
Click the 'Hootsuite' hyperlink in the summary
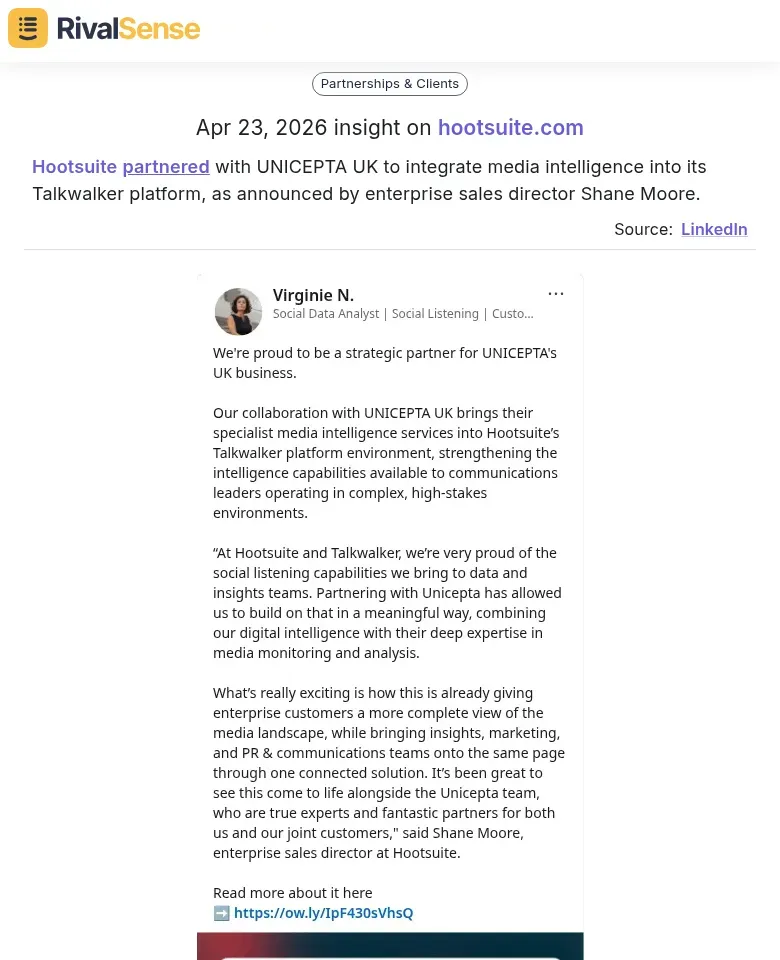(74, 166)
